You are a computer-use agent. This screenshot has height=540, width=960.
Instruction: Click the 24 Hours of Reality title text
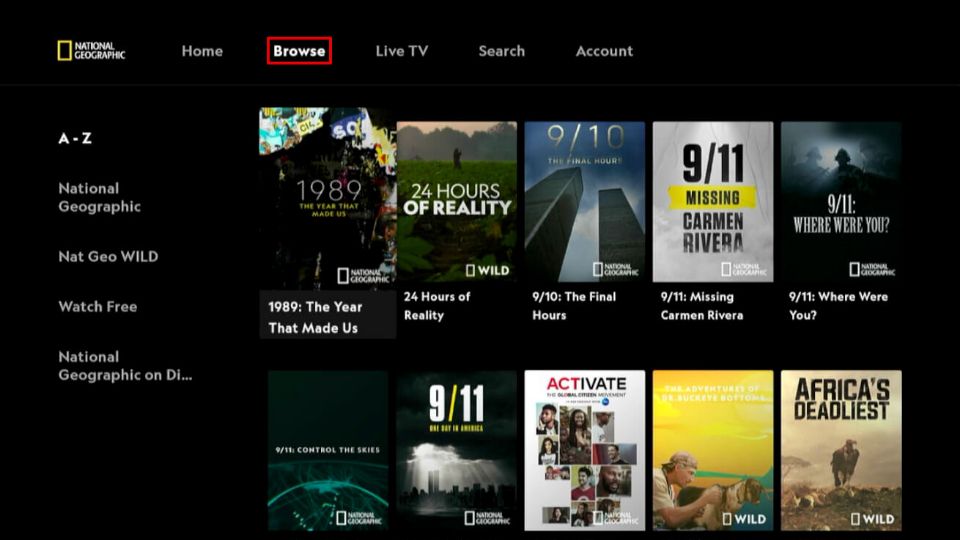437,306
